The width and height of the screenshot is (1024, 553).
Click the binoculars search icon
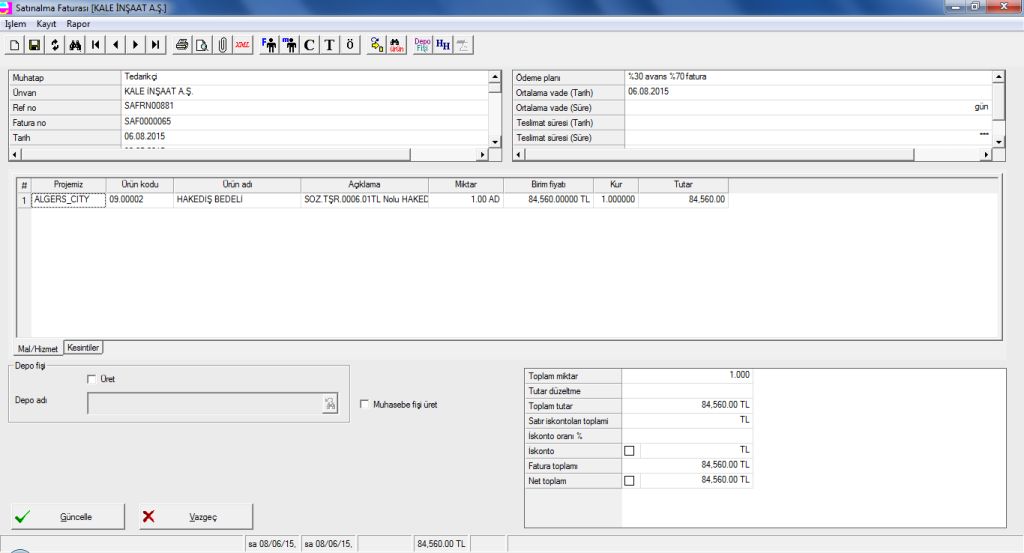click(x=75, y=45)
